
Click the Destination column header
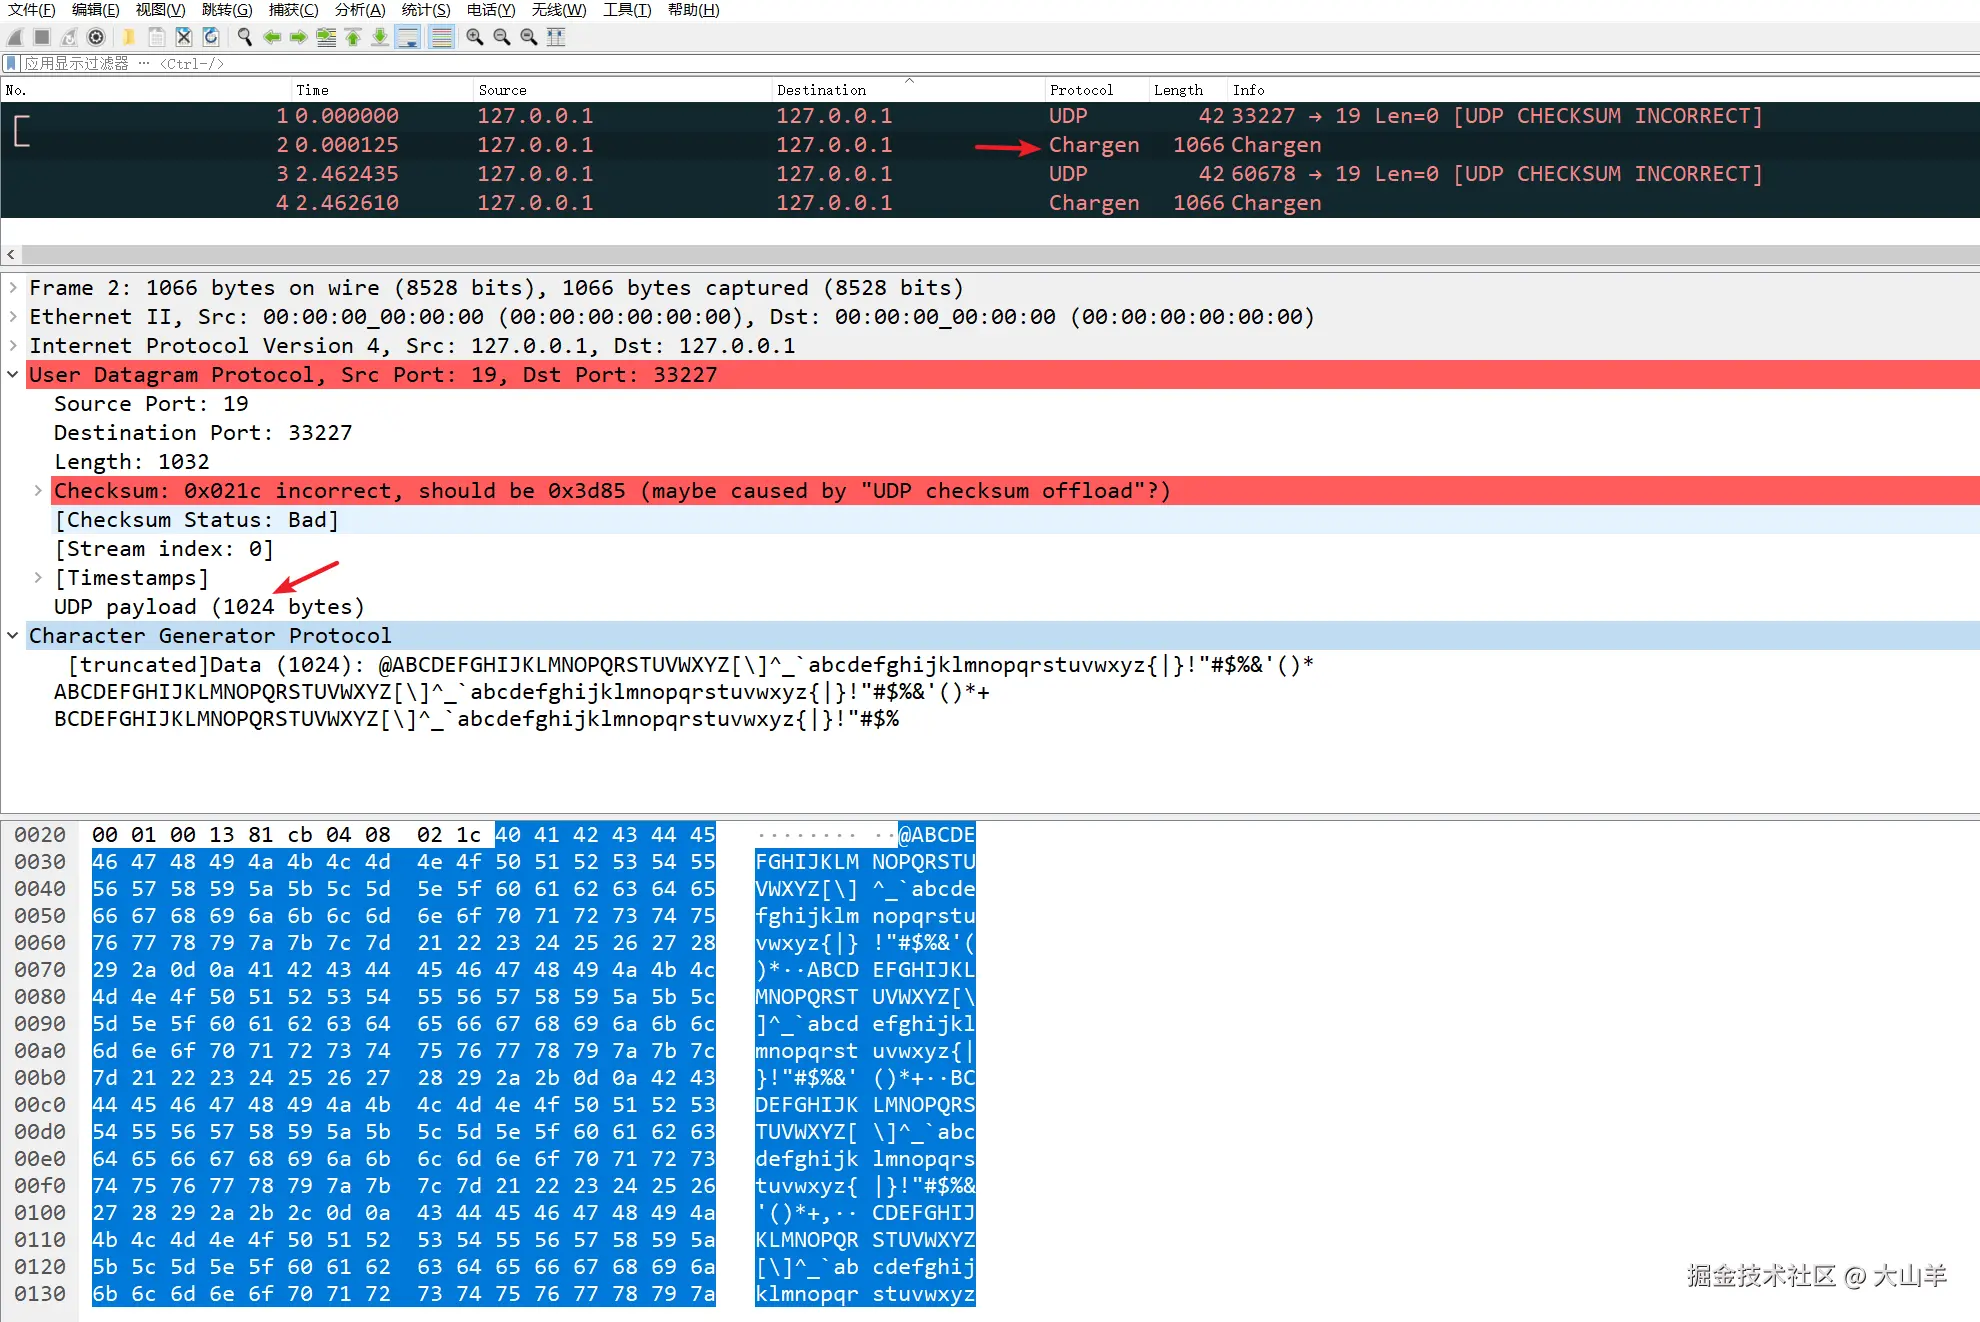(x=821, y=90)
